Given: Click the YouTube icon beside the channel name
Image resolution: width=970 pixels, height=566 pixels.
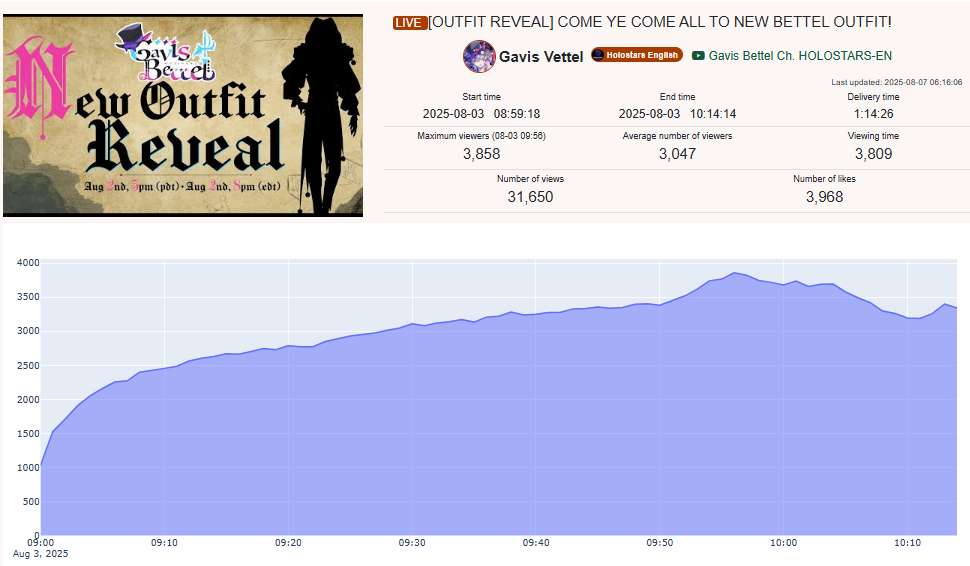Looking at the screenshot, I should tap(698, 56).
